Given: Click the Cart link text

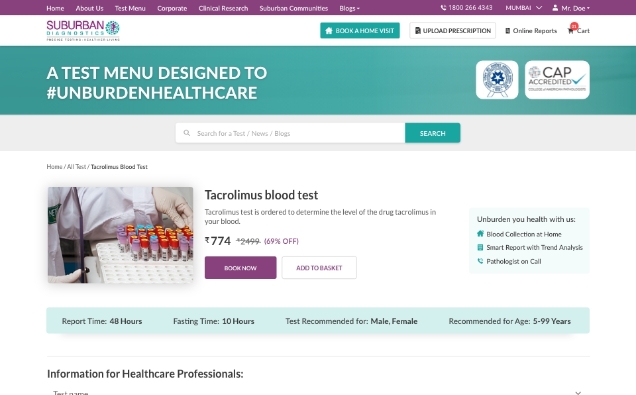Looking at the screenshot, I should click(x=583, y=31).
